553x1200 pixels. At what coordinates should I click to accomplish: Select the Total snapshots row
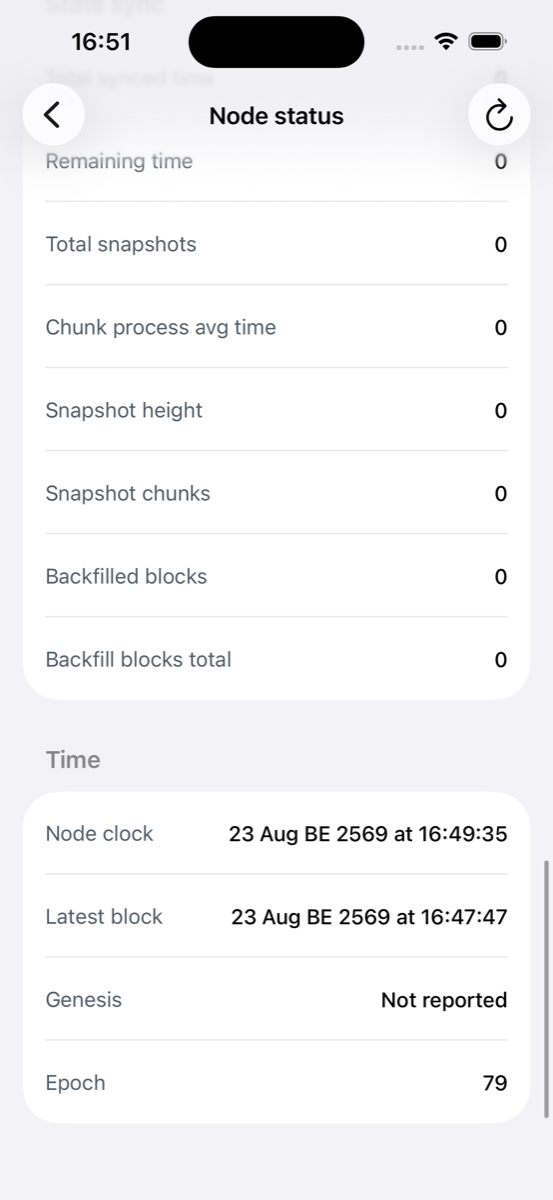276,244
